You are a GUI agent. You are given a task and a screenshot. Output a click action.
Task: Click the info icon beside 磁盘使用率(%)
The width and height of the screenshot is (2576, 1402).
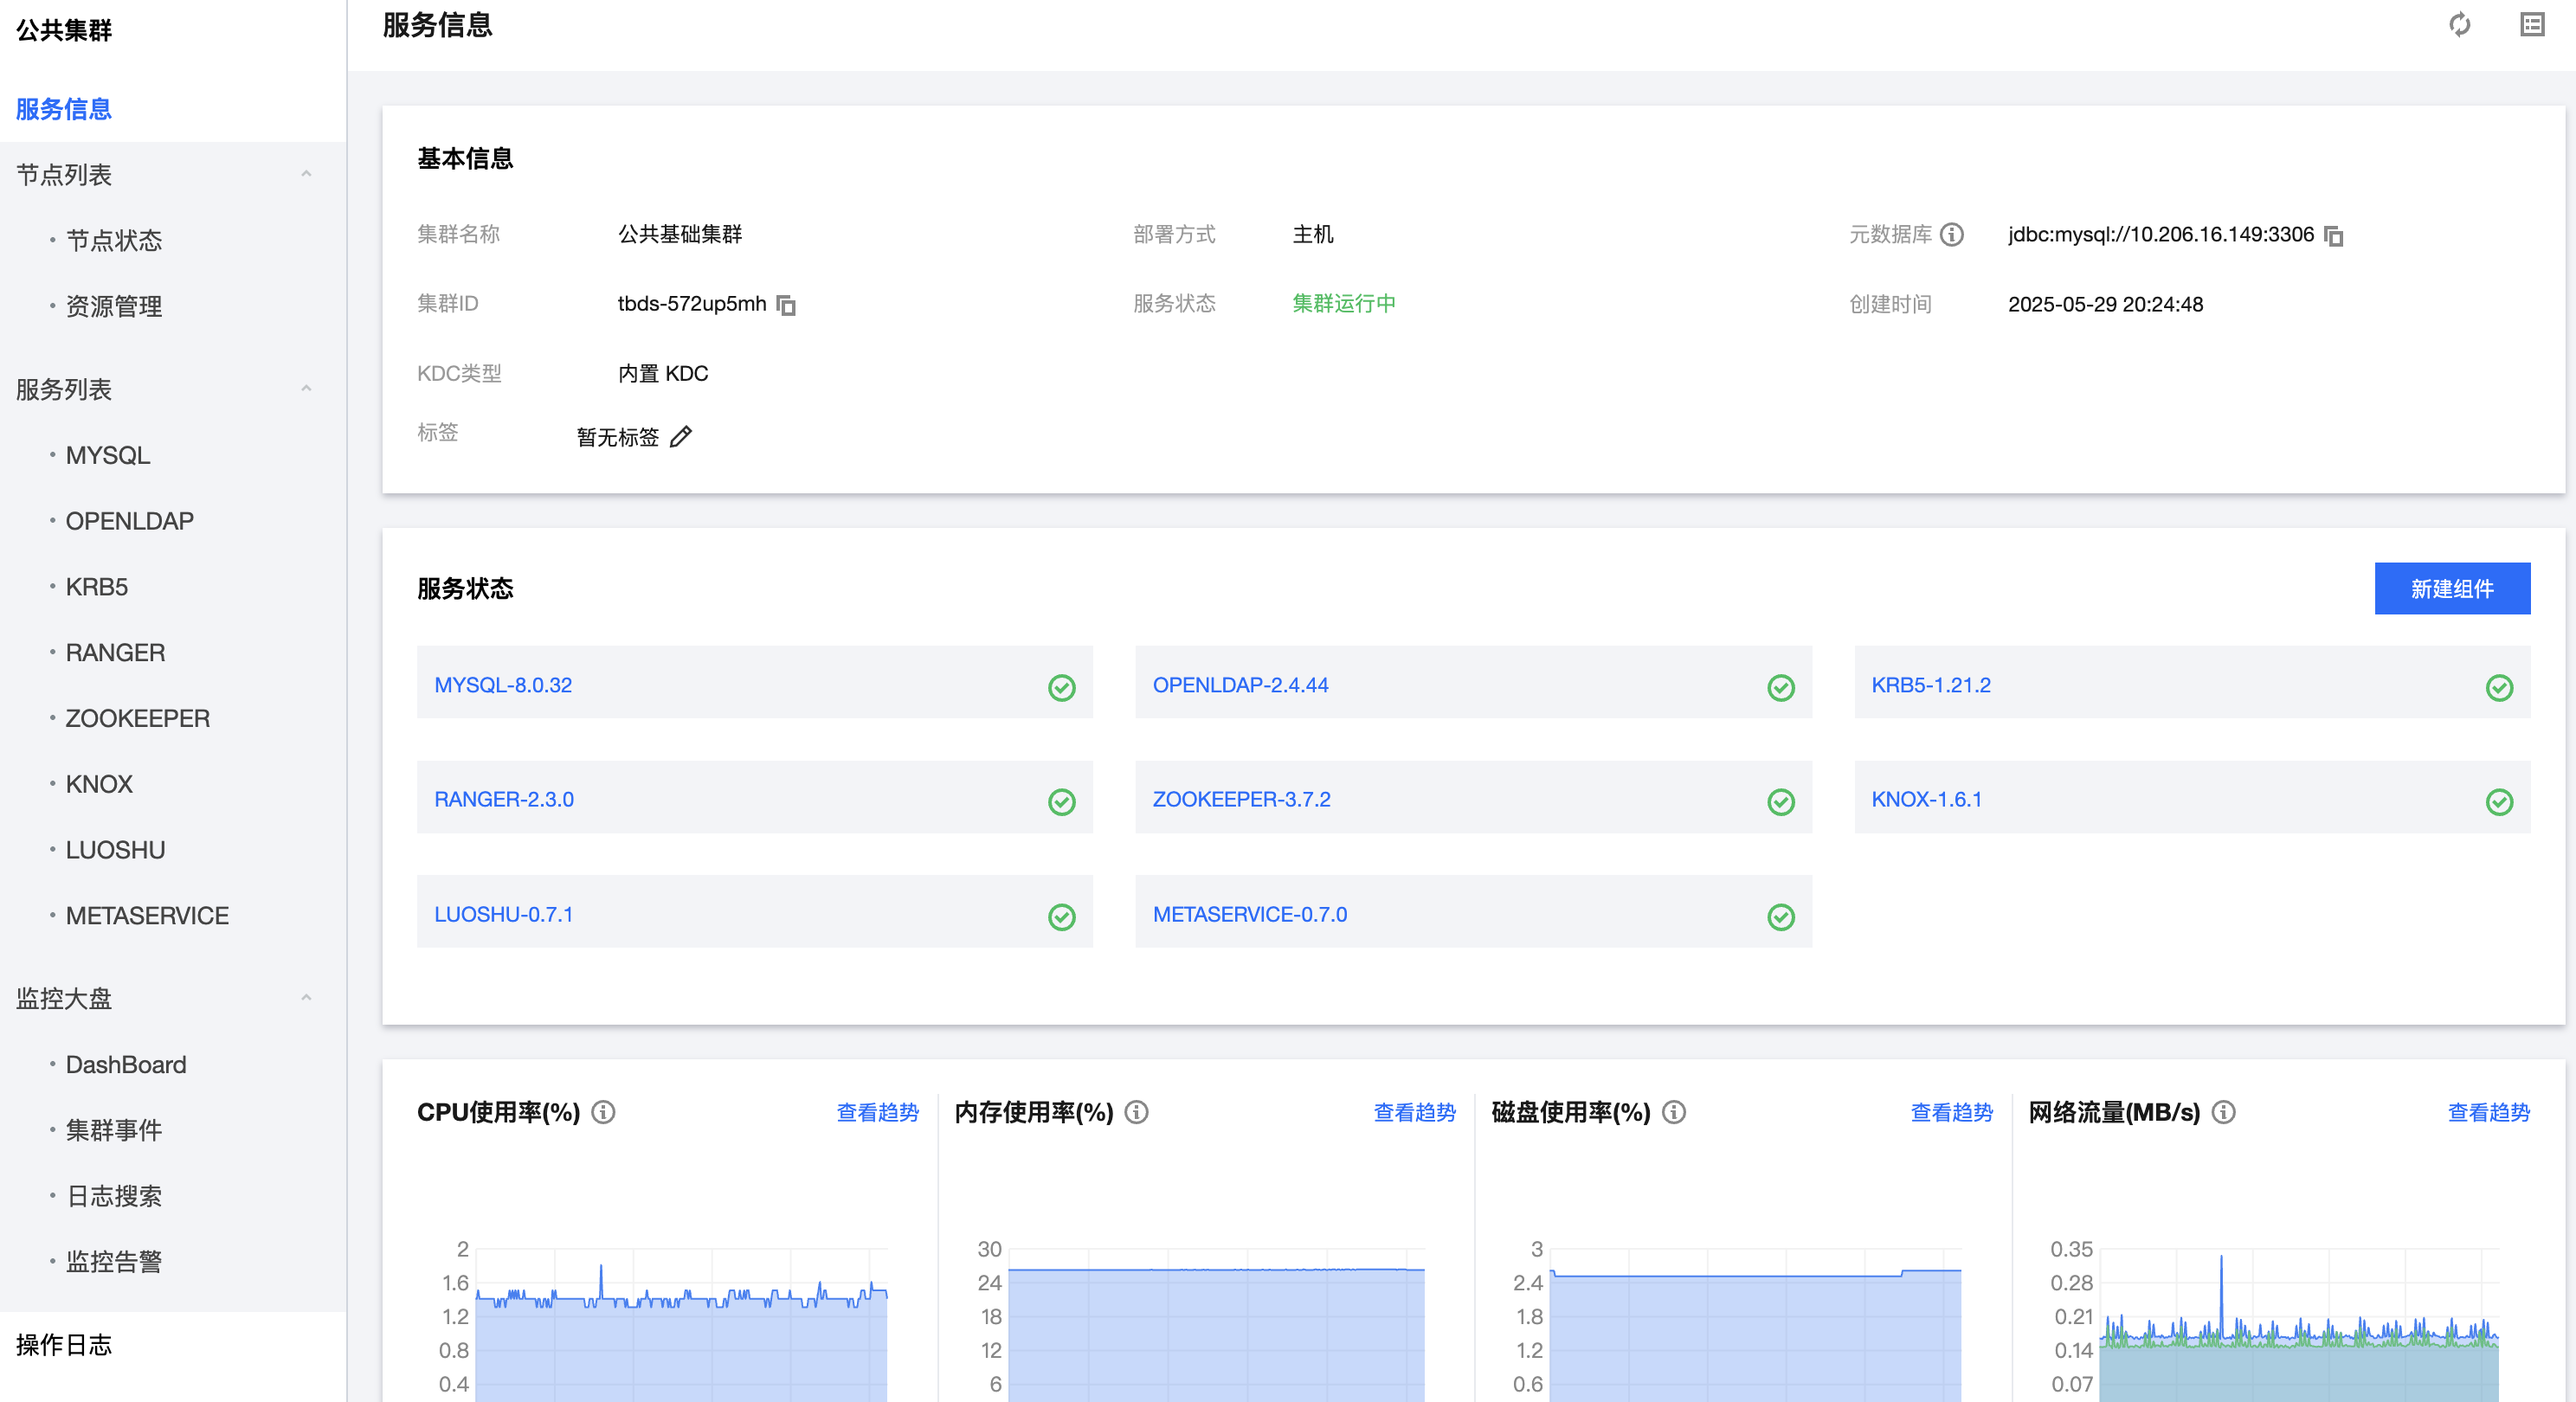point(1674,1112)
